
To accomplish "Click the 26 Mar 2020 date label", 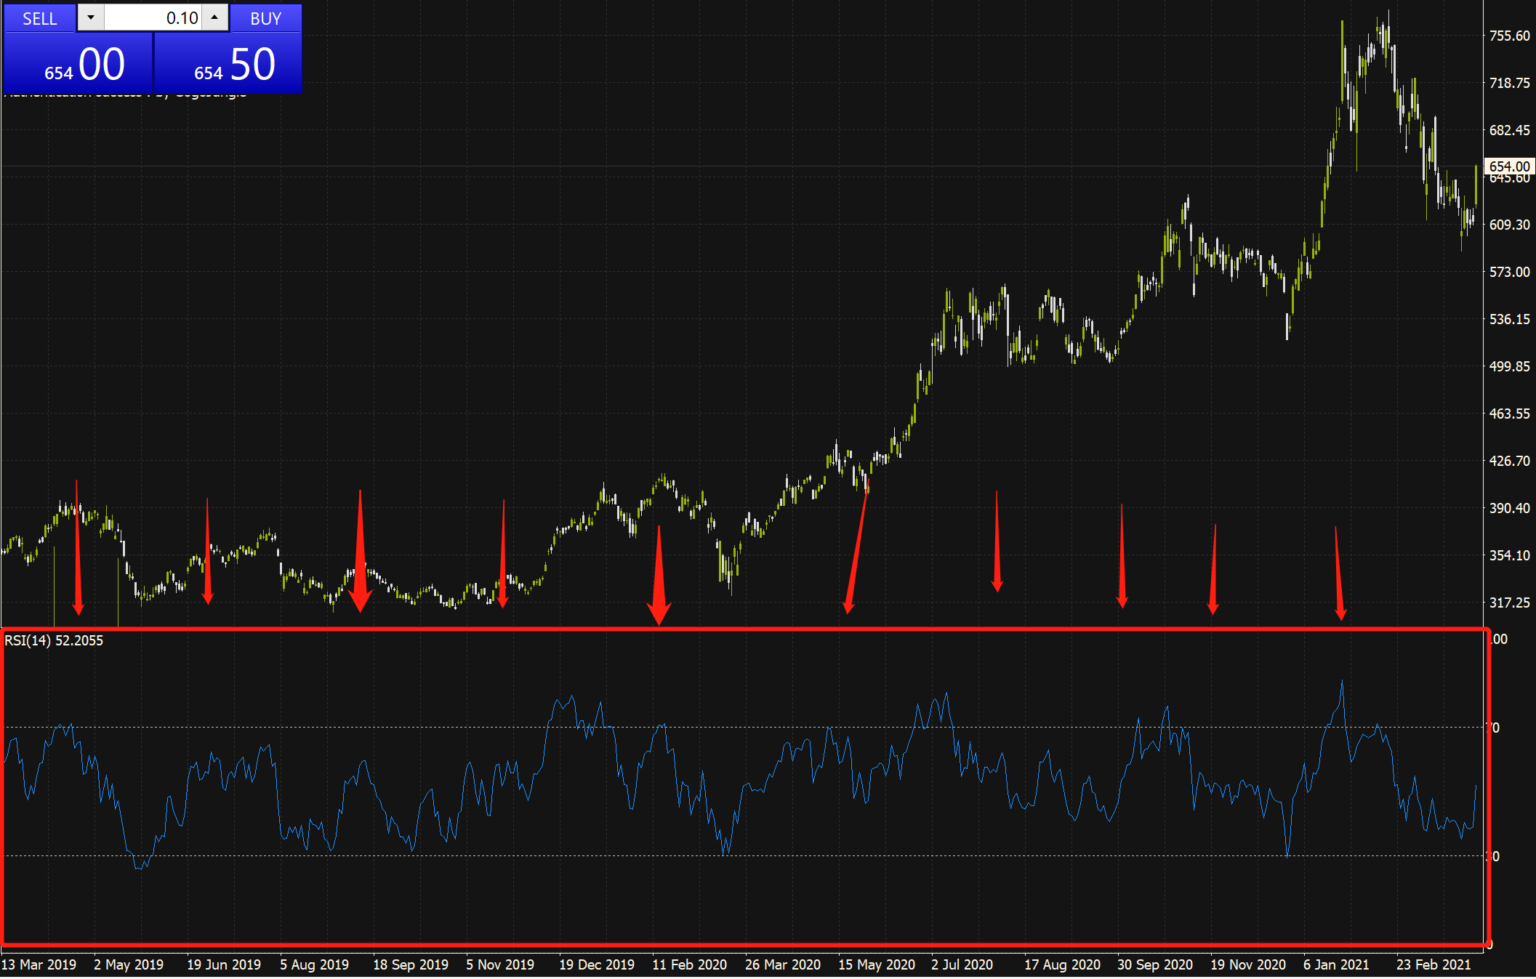I will [x=783, y=965].
